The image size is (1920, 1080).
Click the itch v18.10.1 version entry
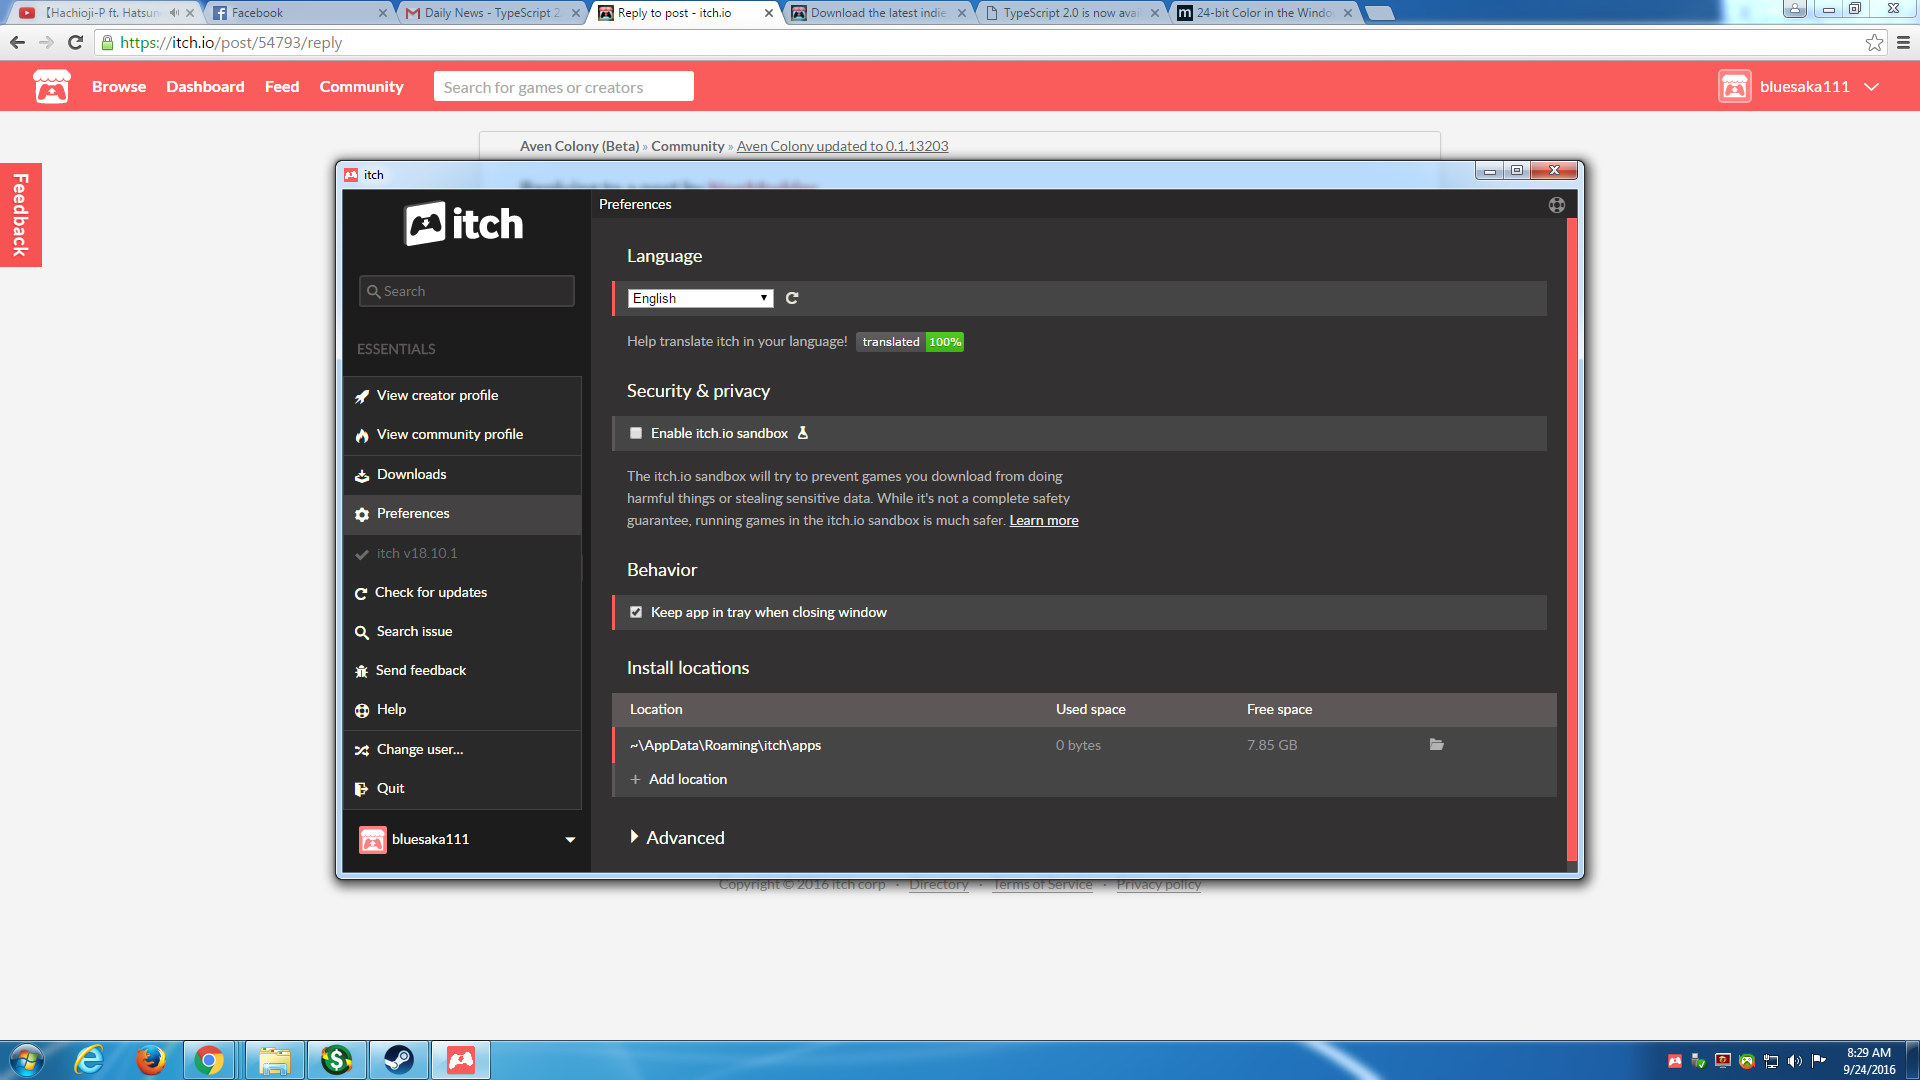point(463,554)
